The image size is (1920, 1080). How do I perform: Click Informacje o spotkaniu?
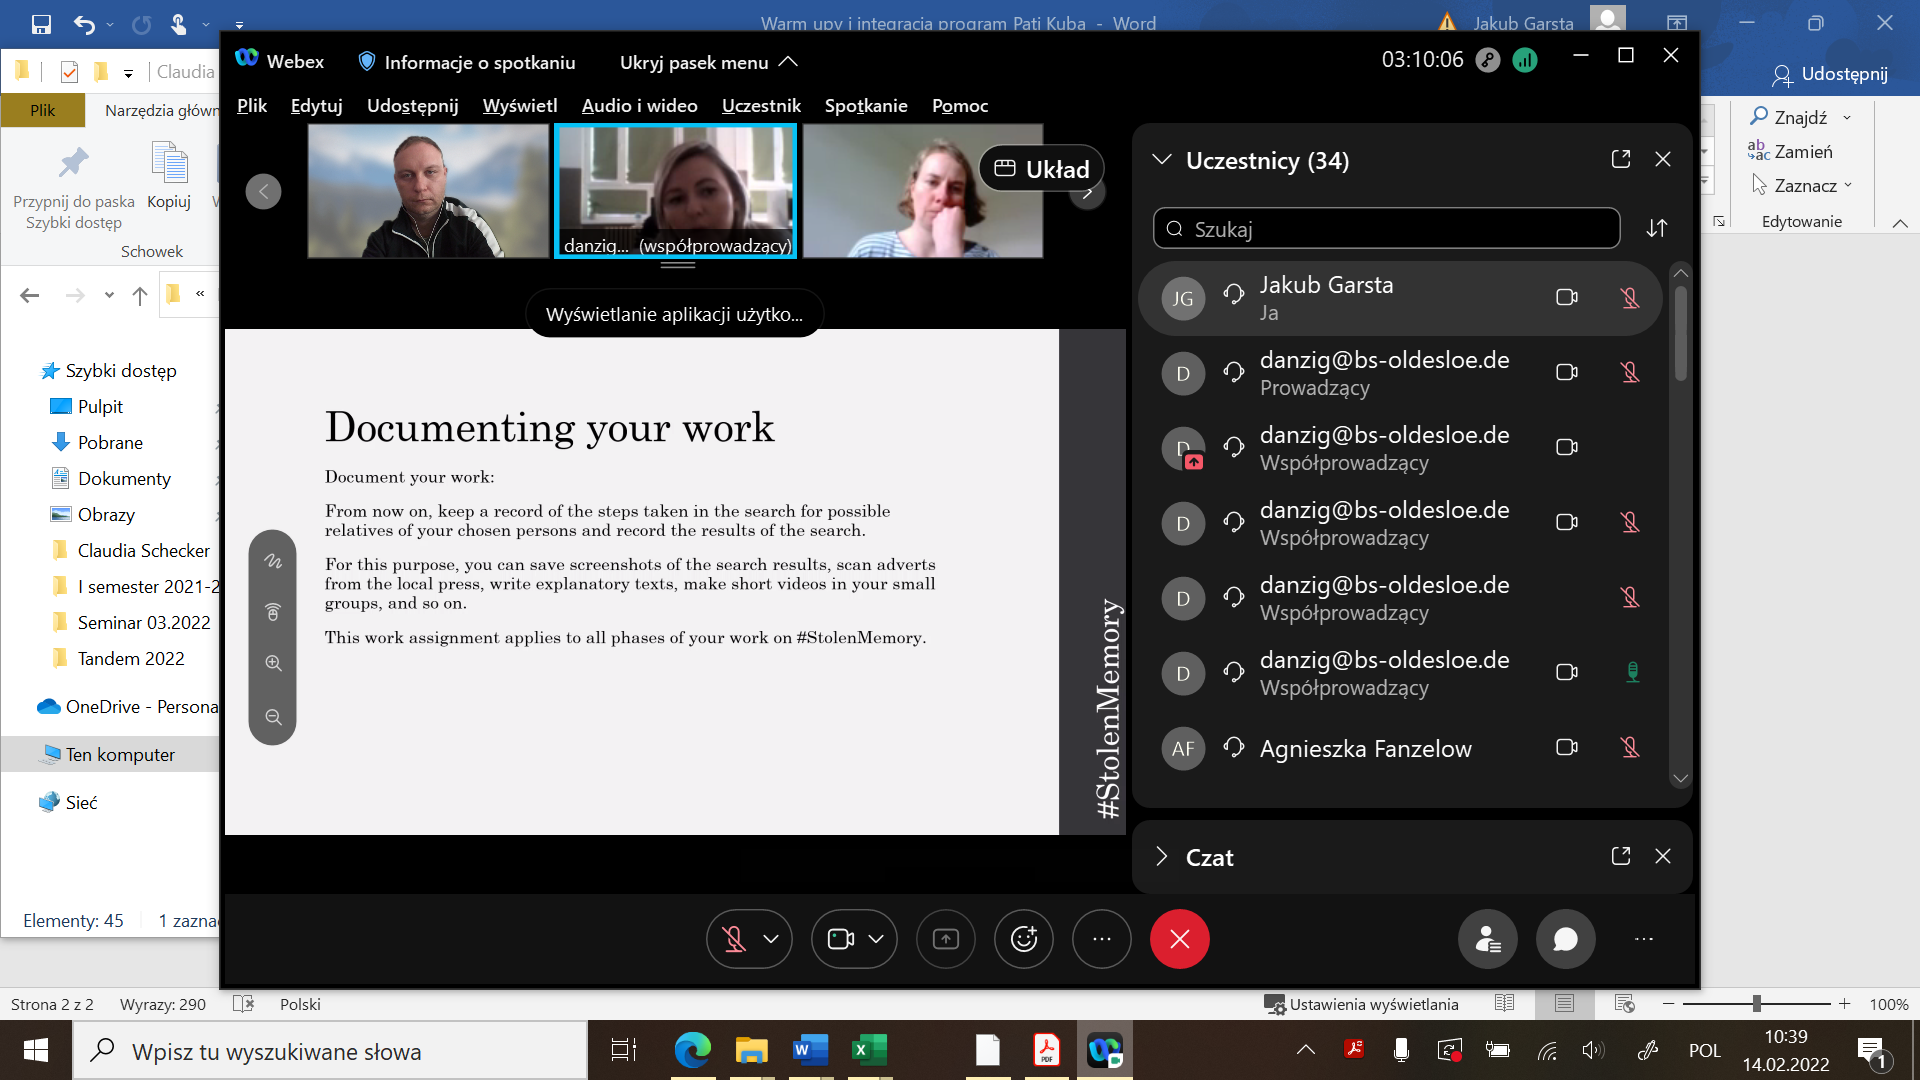coord(479,62)
